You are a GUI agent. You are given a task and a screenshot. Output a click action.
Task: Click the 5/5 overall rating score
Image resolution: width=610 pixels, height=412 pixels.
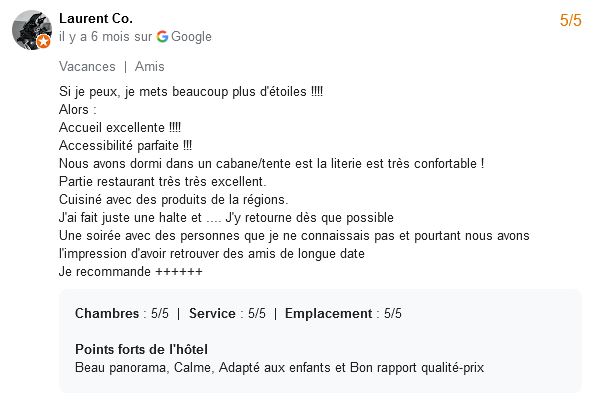[x=570, y=20]
